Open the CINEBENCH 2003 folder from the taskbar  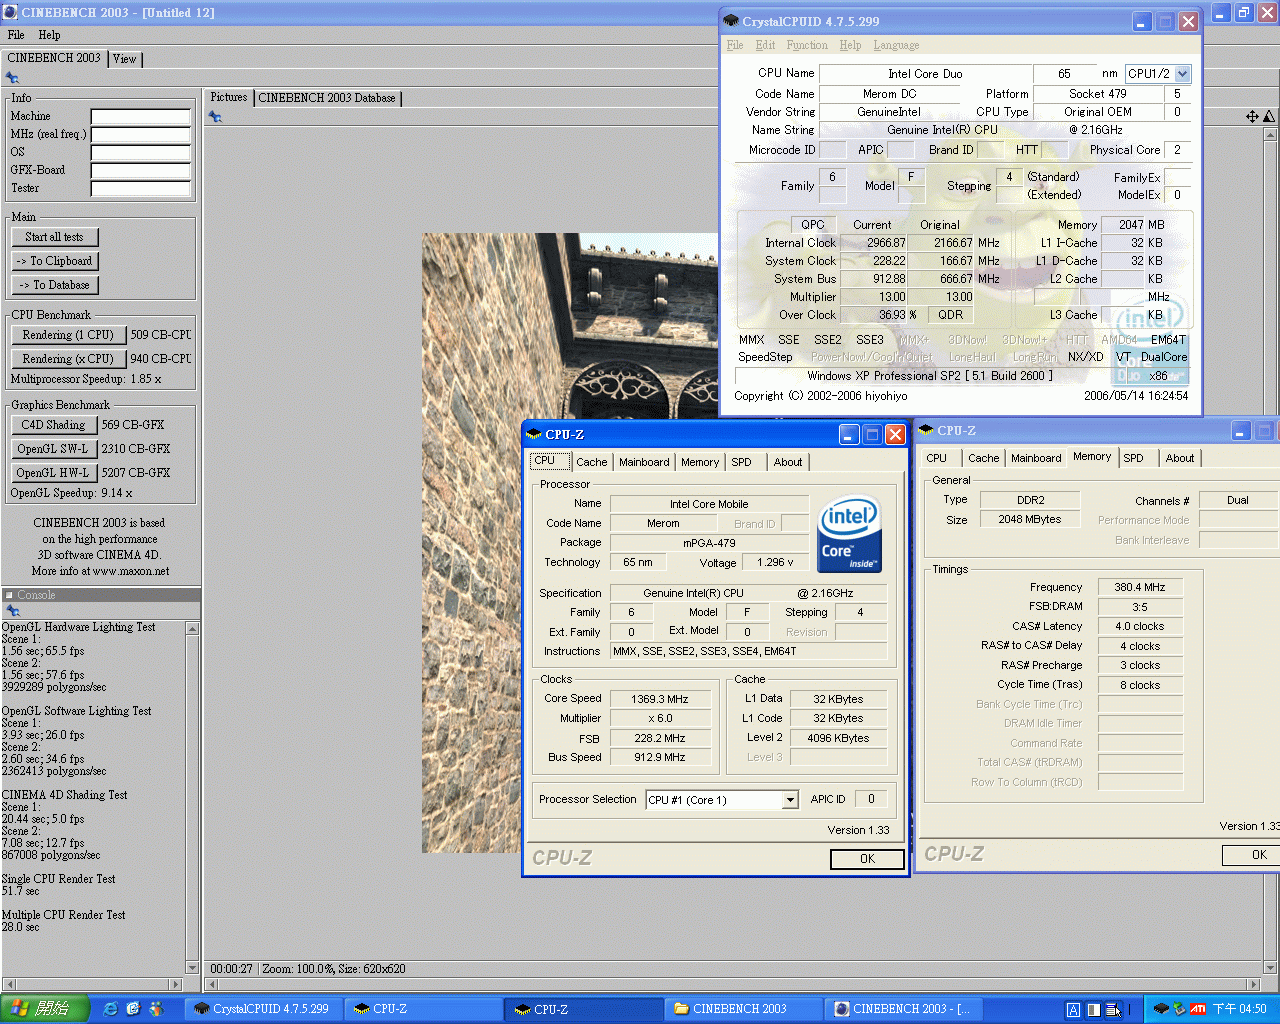pyautogui.click(x=745, y=1009)
